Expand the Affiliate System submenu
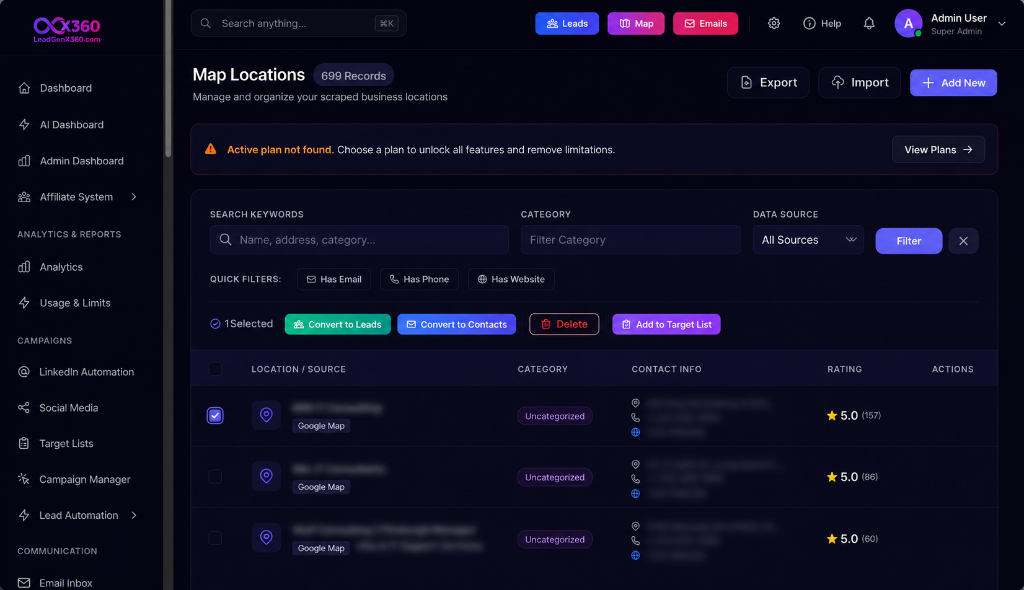 click(134, 197)
